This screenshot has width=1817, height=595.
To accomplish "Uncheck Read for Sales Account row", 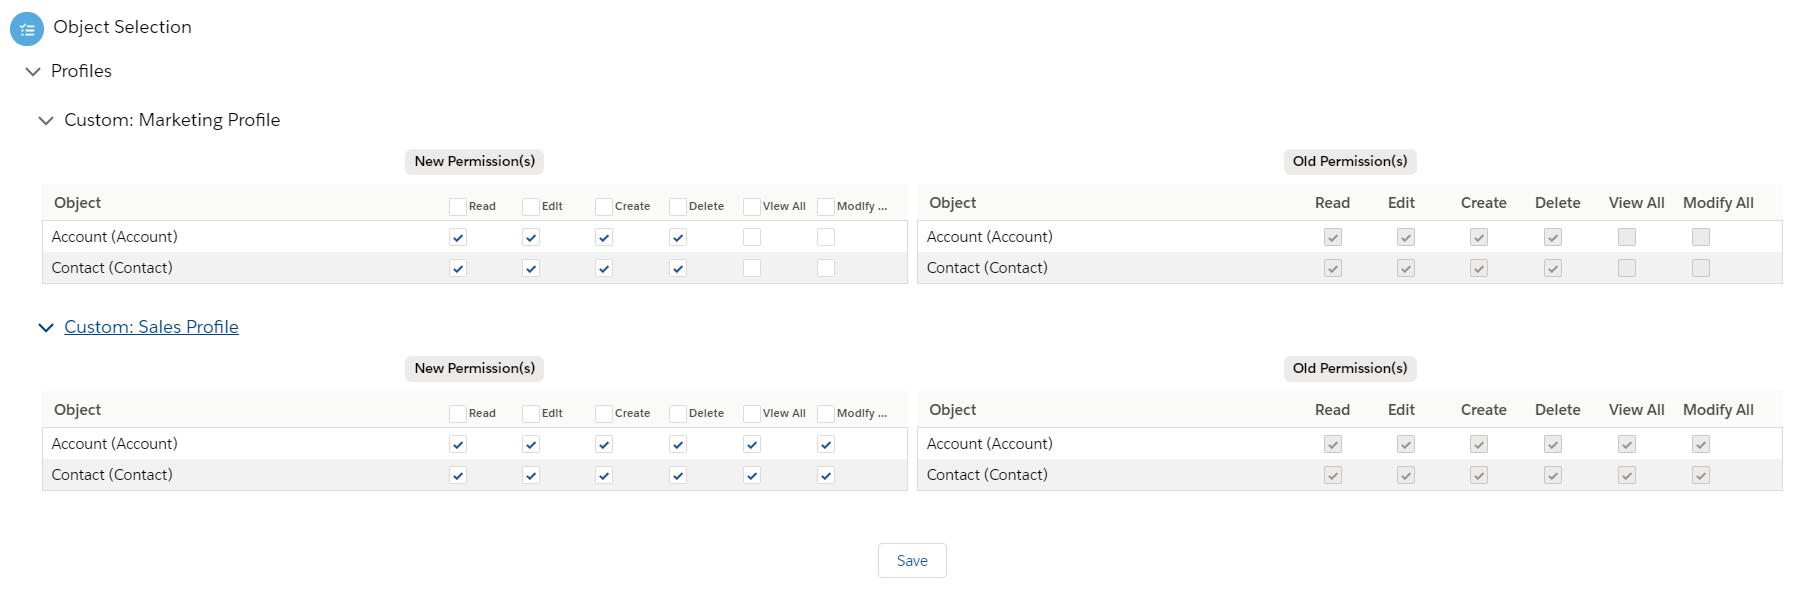I will [x=458, y=444].
